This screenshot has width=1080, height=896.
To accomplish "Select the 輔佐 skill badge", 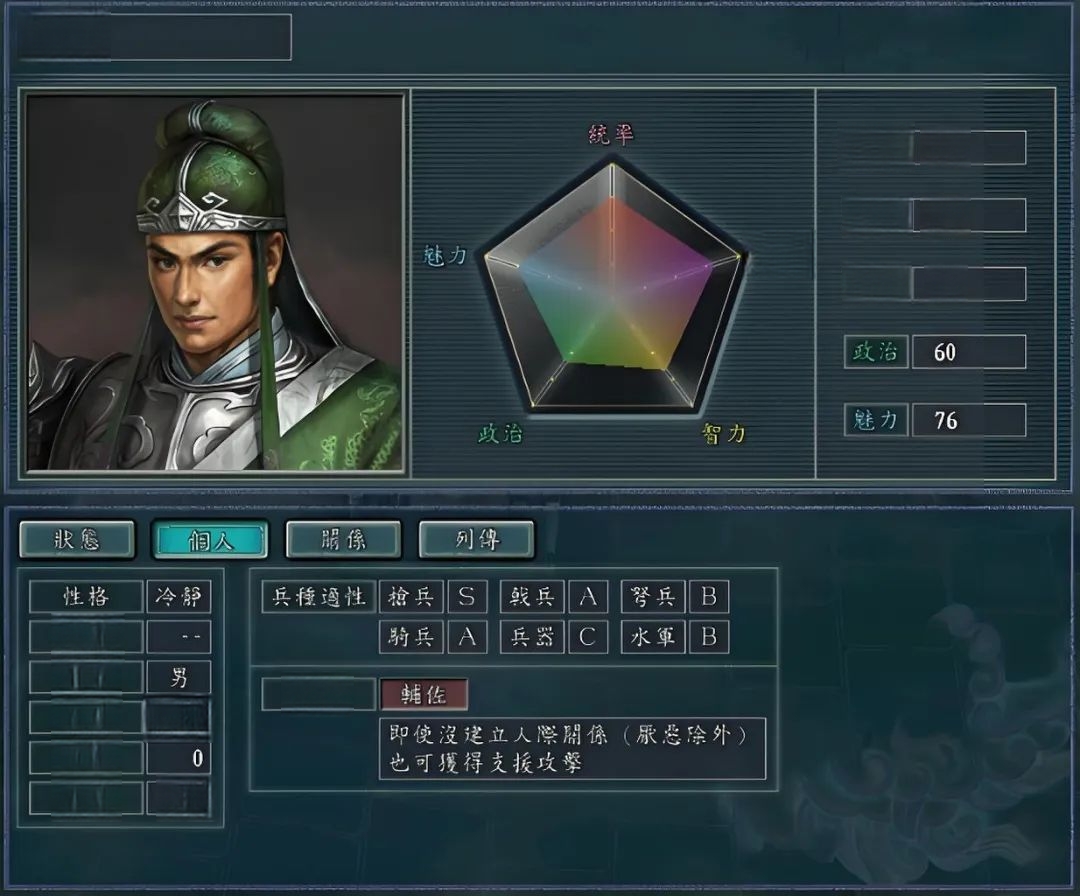I will [424, 695].
